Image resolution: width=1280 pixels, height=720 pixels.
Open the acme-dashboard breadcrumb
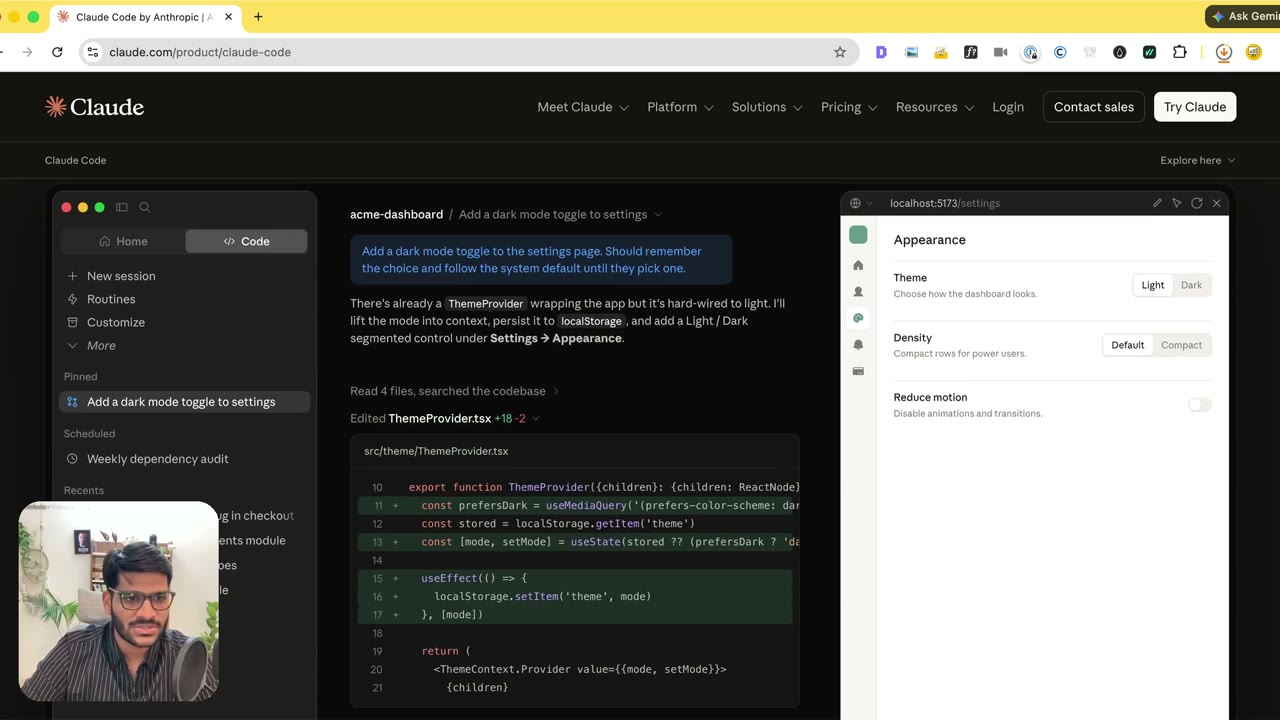[396, 214]
